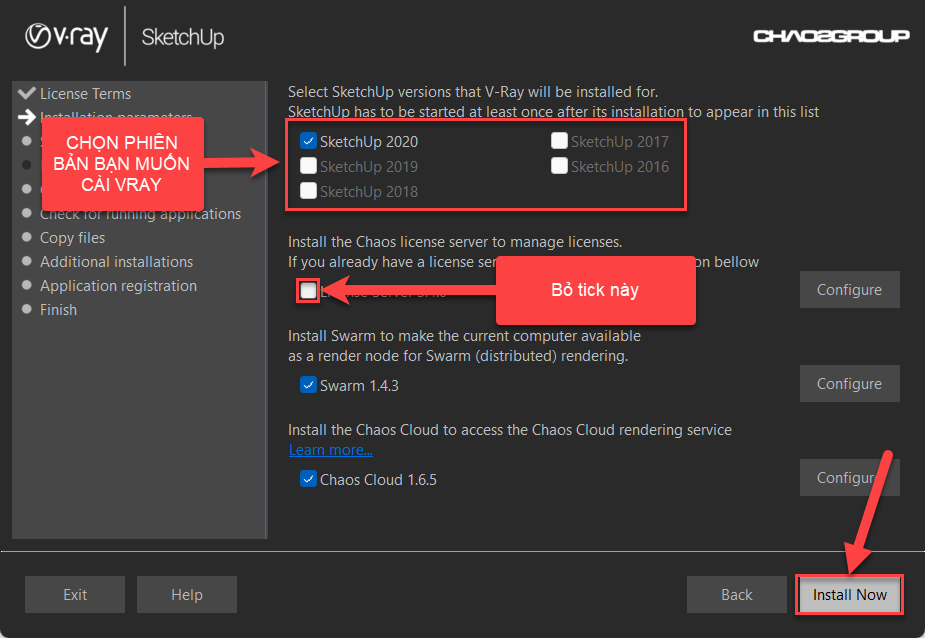The height and width of the screenshot is (638, 925).
Task: Click the current step arrow icon
Action: point(27,117)
